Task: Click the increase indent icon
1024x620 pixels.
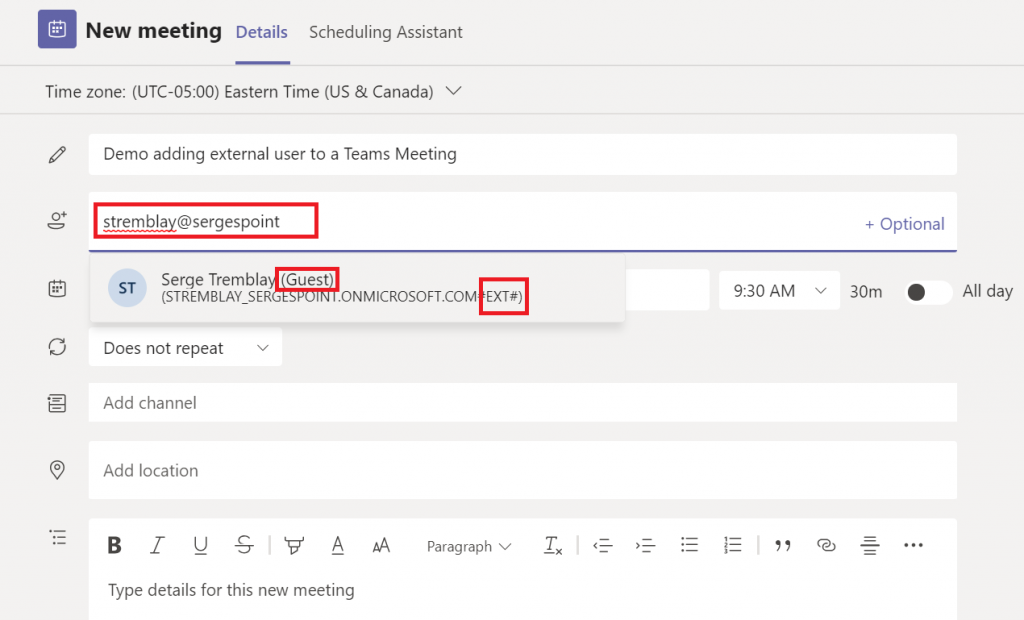Action: (x=645, y=545)
